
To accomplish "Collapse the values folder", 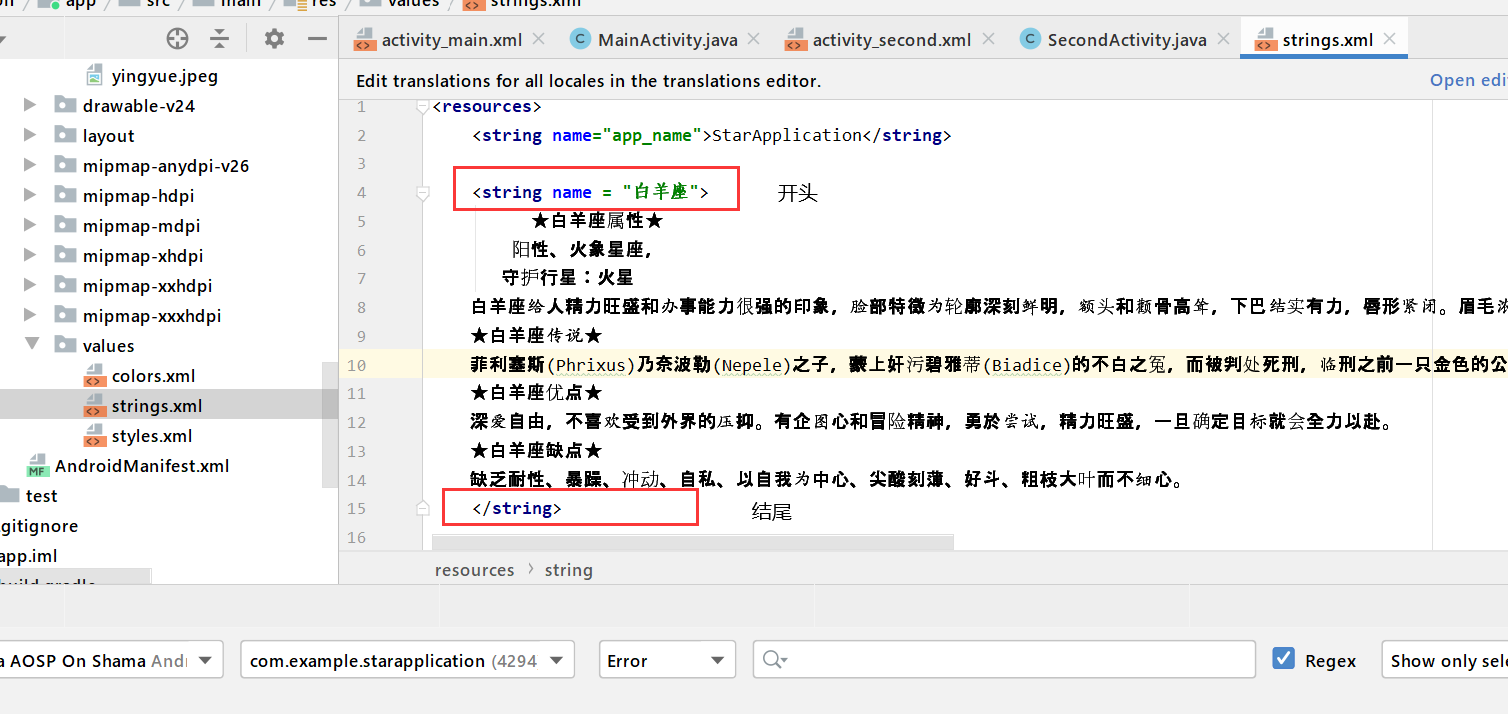I will point(32,346).
